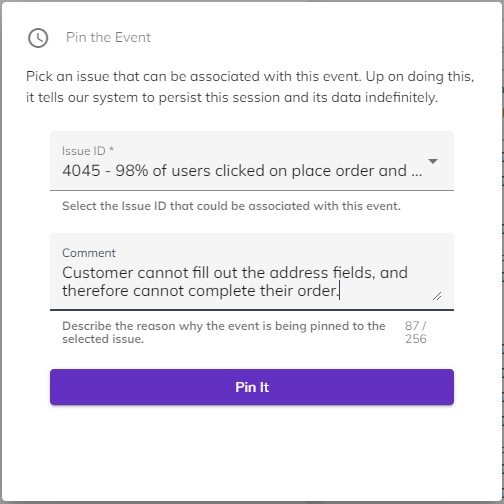Click the clock icon beside Pin the Event
504x504 pixels.
[x=38, y=38]
